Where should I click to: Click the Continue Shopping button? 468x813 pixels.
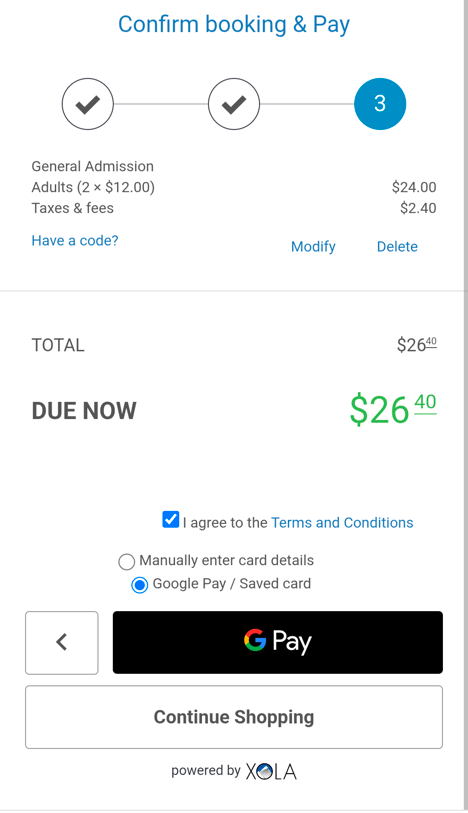tap(234, 717)
